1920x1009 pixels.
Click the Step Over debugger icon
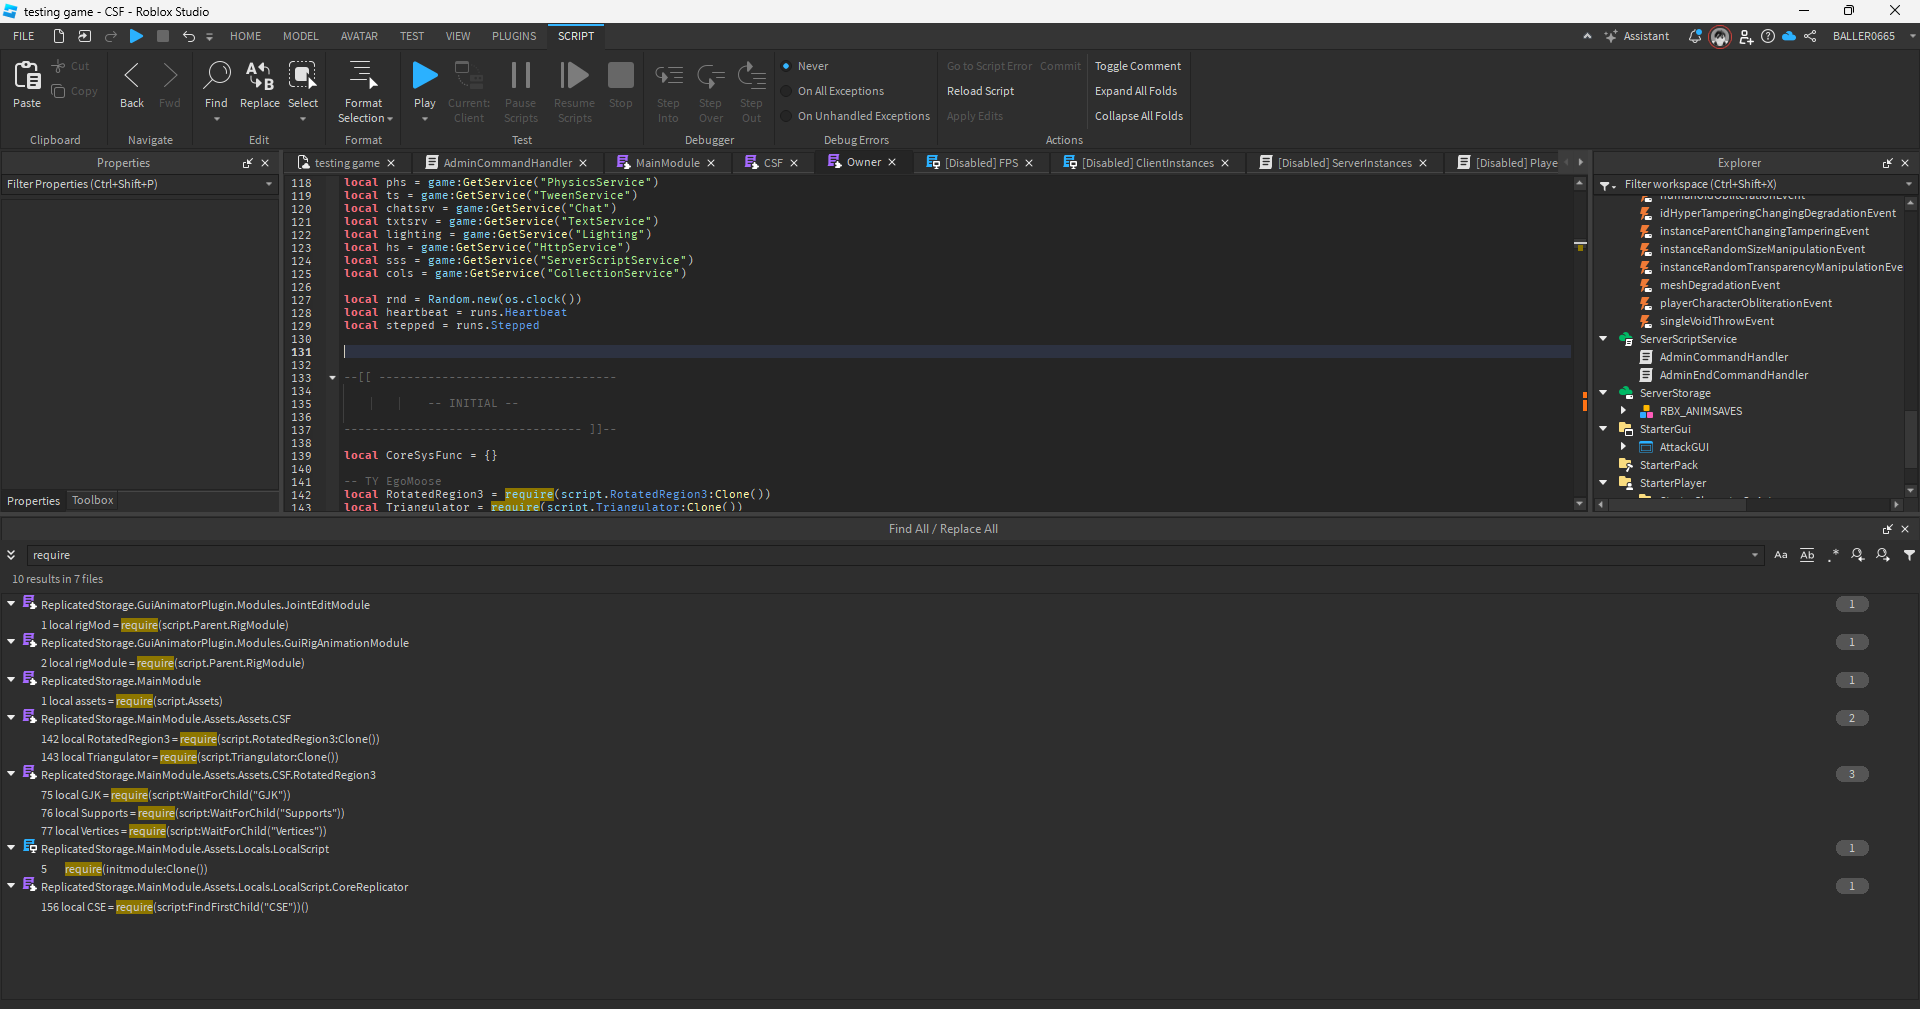(x=710, y=75)
